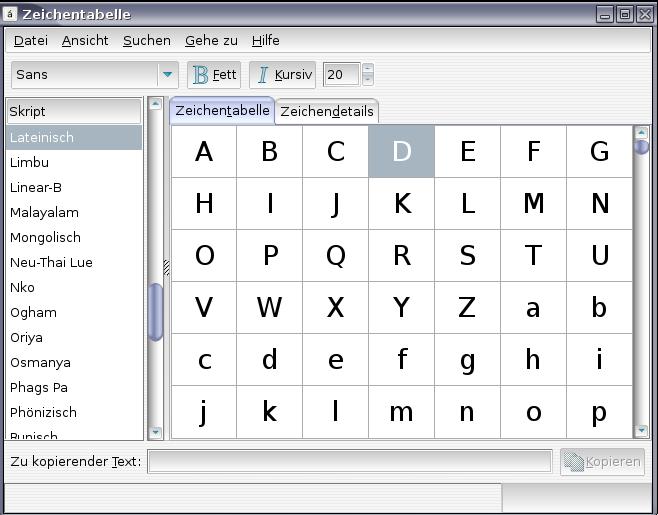Open the Hilfe menu
The image size is (658, 515).
[266, 40]
